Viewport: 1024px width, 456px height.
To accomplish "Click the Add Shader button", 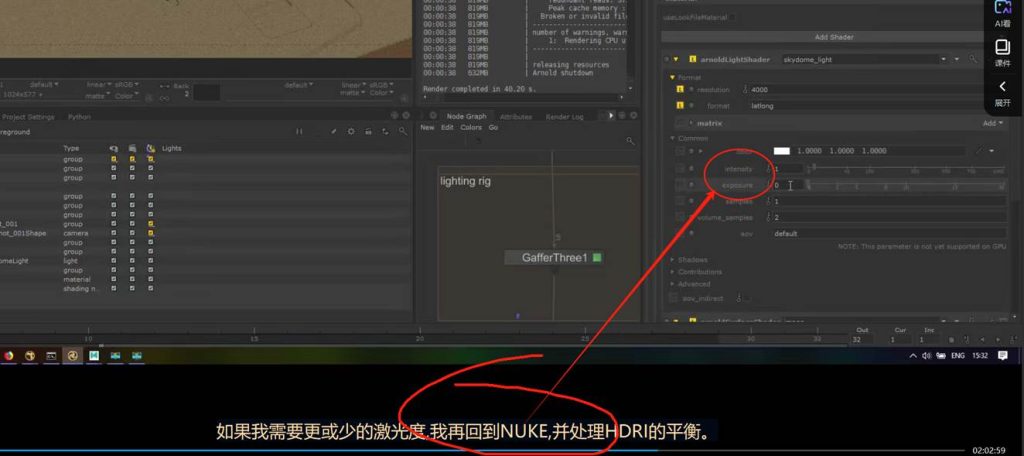I will tap(834, 37).
